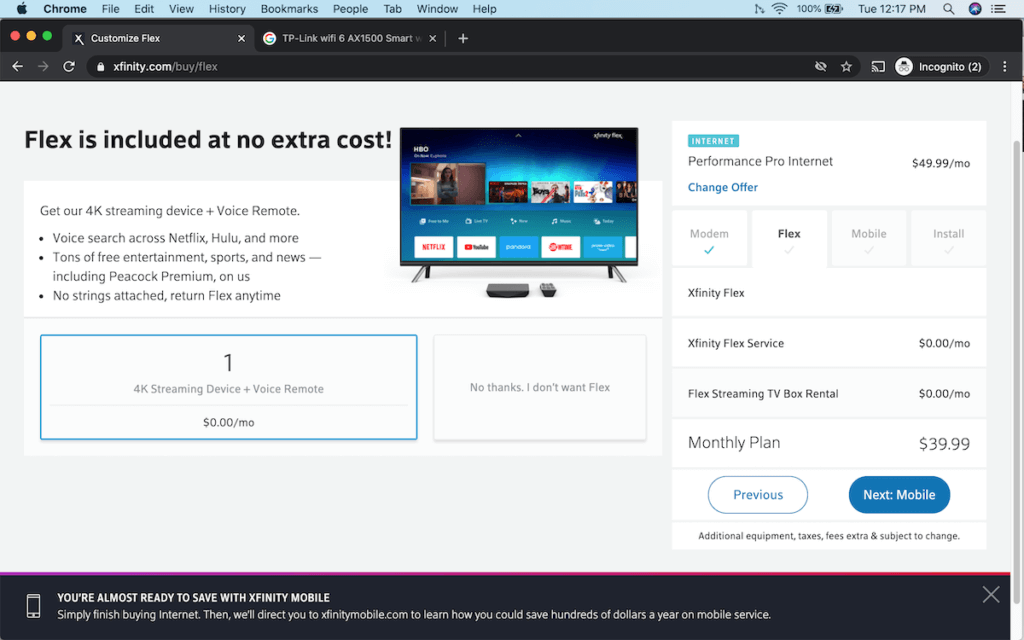Click the battery status icon
Image resolution: width=1024 pixels, height=640 pixels.
coord(833,8)
